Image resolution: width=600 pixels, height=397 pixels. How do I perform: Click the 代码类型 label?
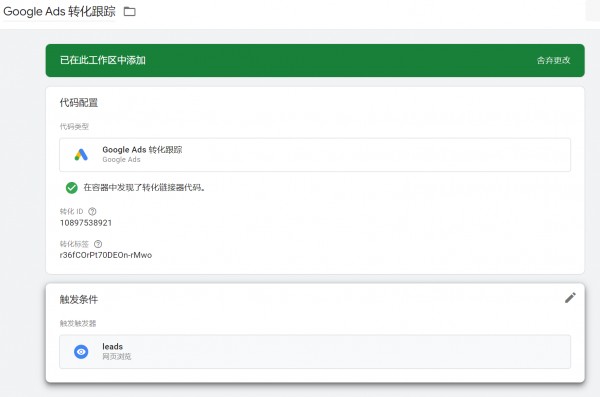pos(74,126)
